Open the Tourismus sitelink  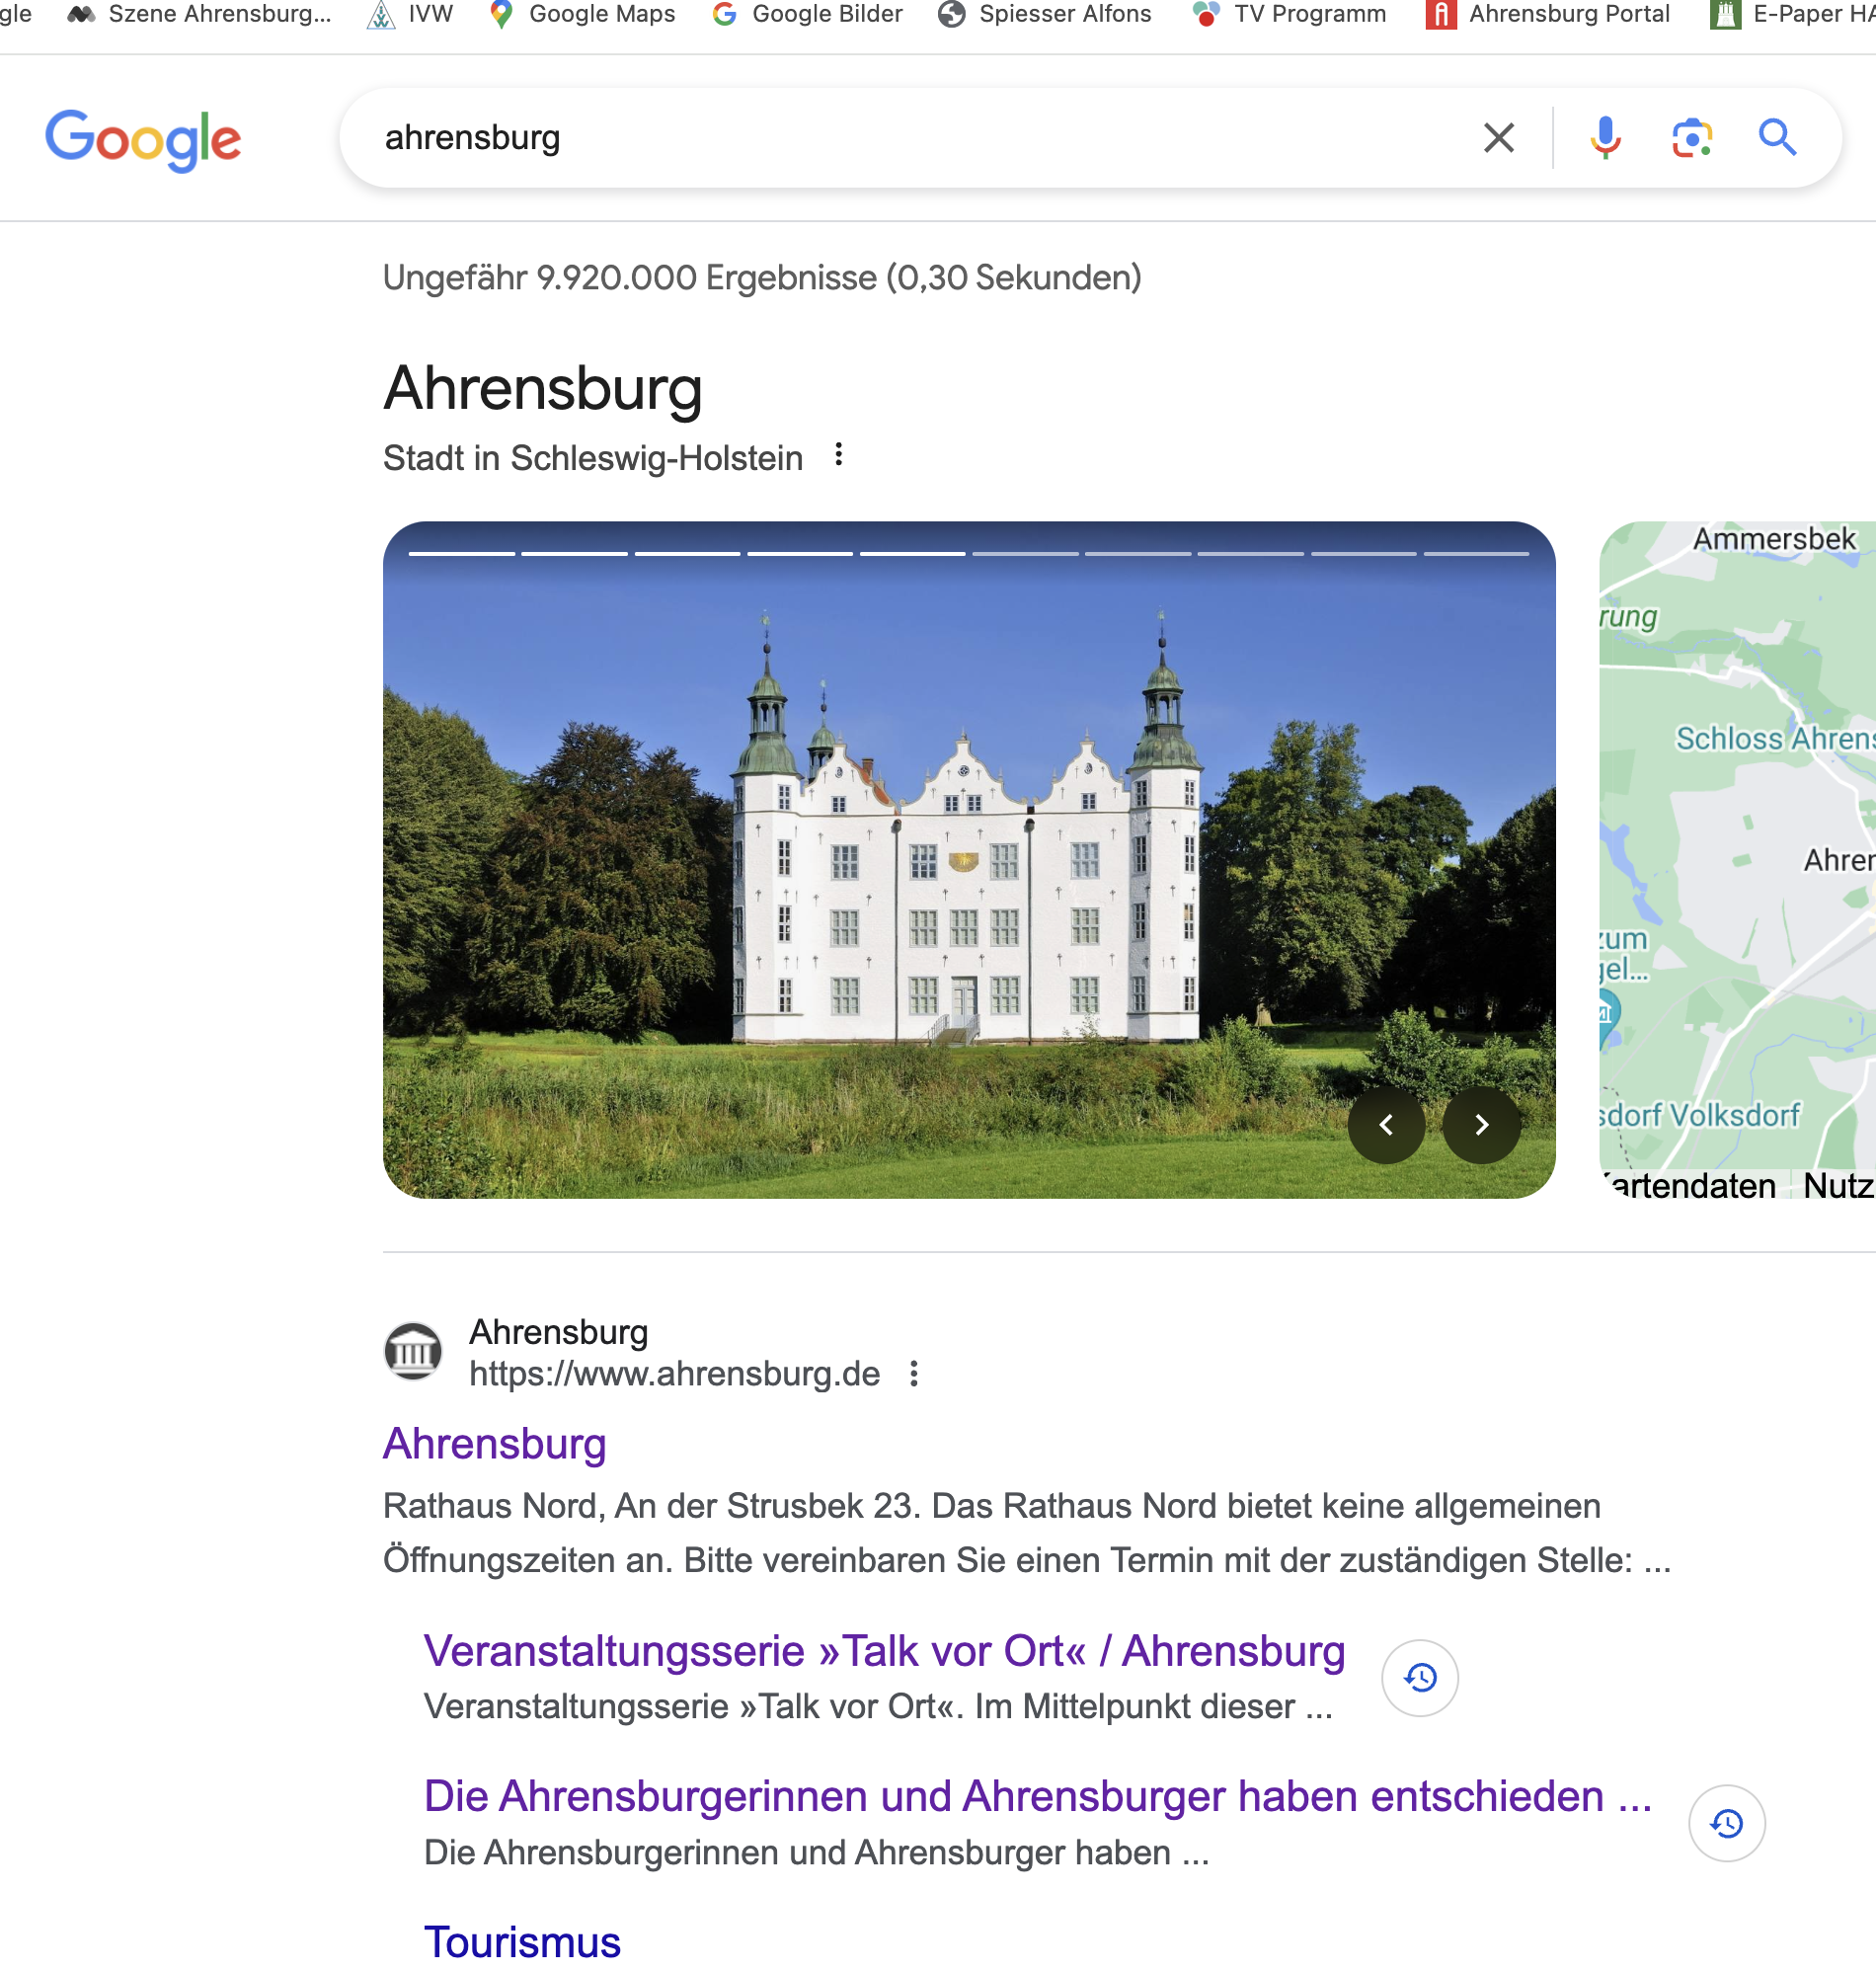point(522,1942)
